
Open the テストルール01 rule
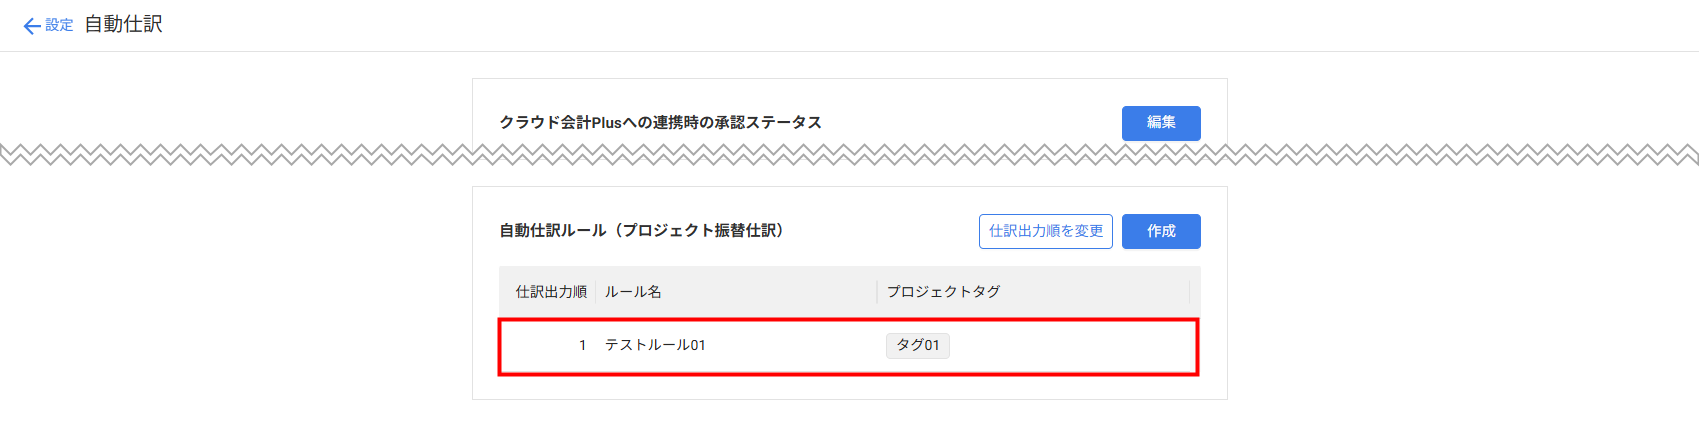coord(655,345)
